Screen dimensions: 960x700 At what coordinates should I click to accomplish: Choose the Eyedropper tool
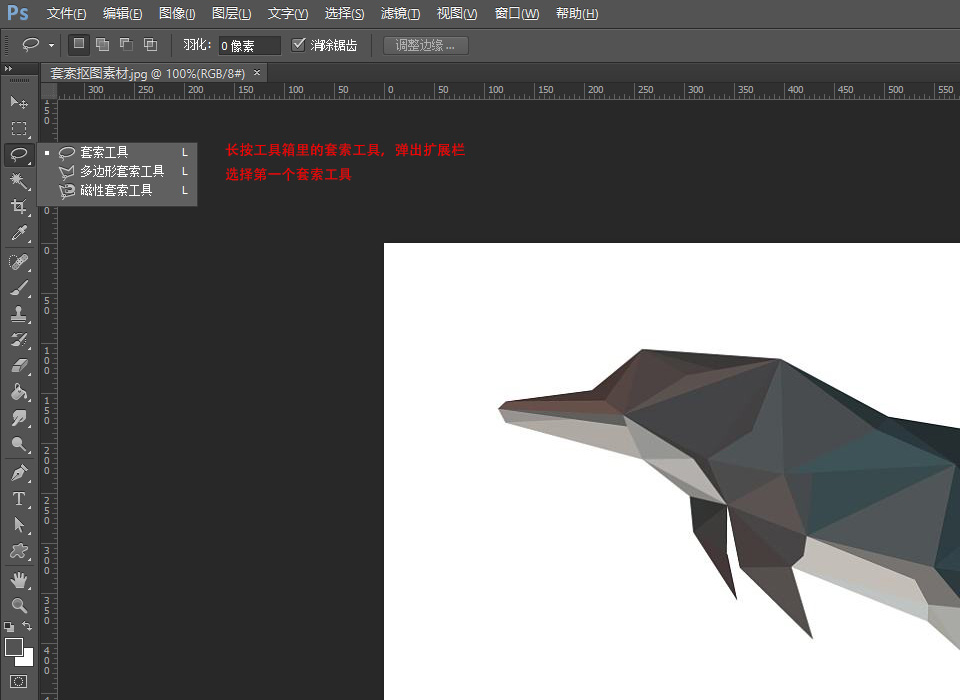(x=19, y=234)
